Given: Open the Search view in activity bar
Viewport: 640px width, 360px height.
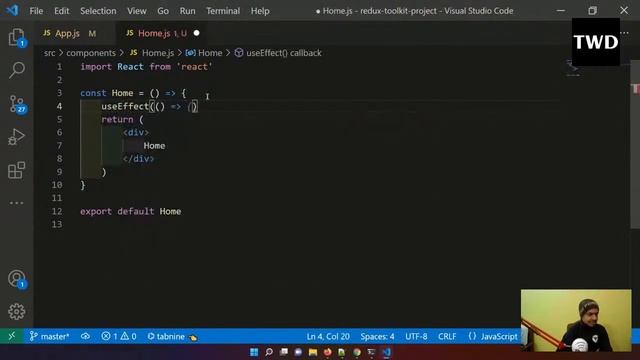Looking at the screenshot, I should 17,70.
